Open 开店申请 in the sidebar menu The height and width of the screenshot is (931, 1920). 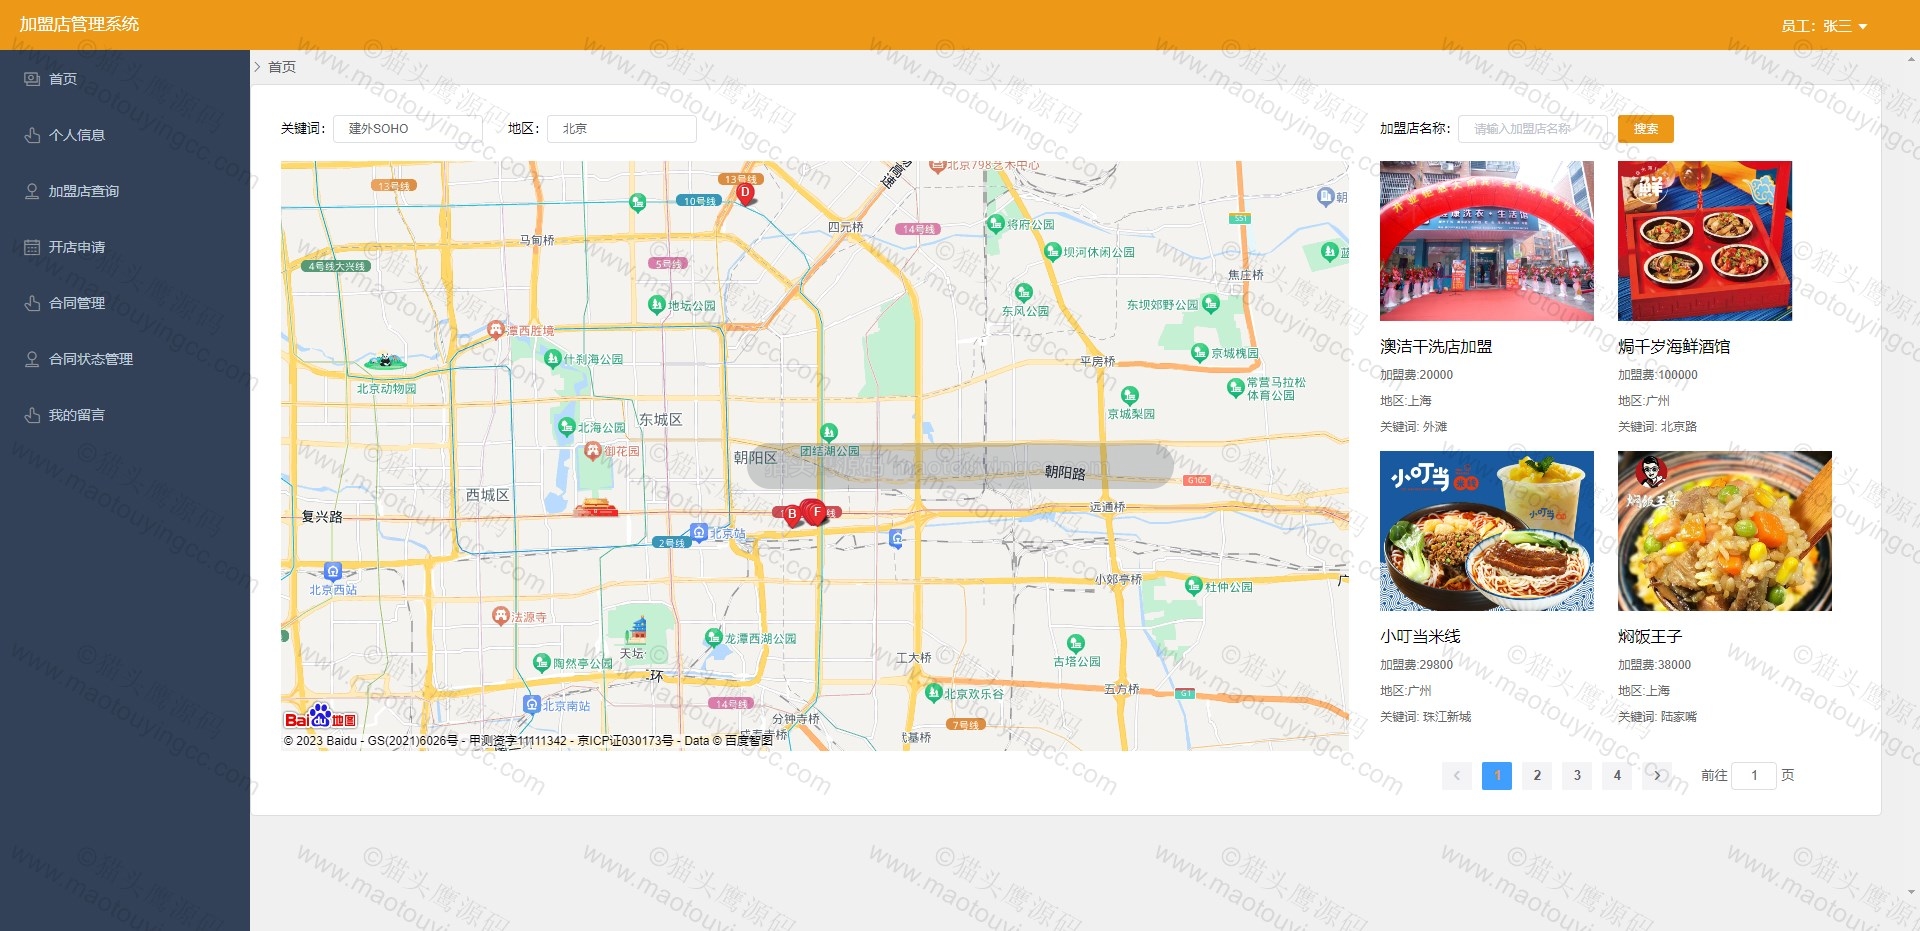click(125, 247)
